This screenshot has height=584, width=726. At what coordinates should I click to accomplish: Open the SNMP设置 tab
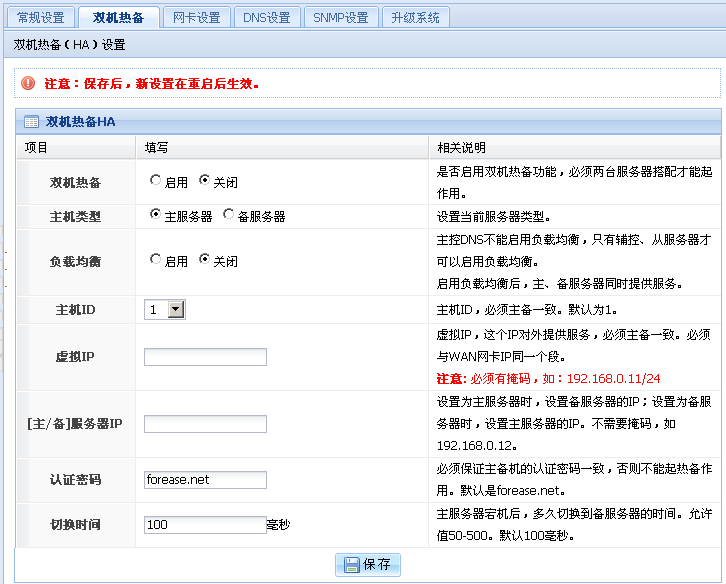click(x=340, y=17)
